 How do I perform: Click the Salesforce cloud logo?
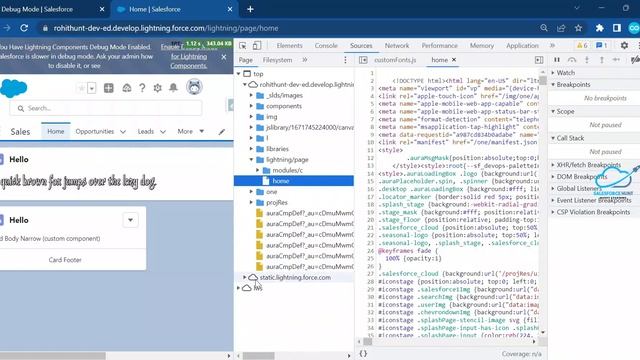(13, 88)
